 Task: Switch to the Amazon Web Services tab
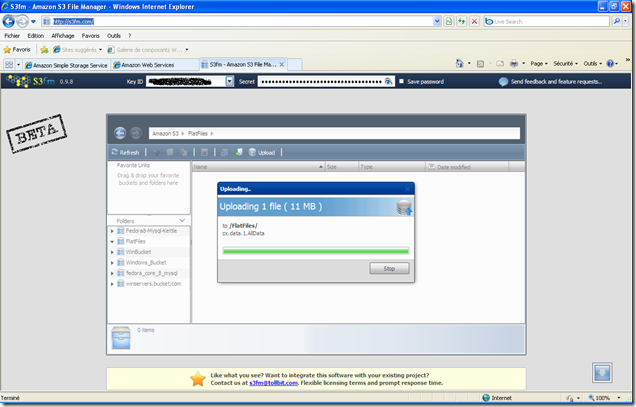tap(155, 65)
